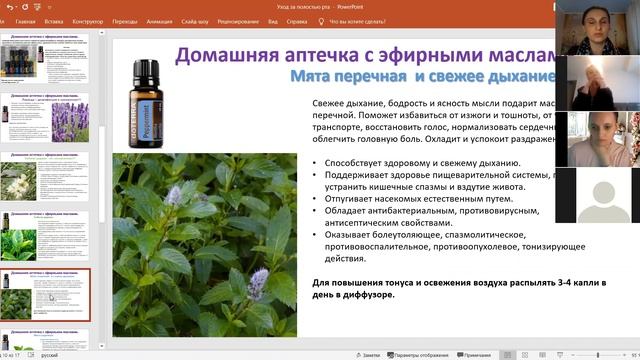This screenshot has height=360, width=640.
Task: Start Slide Show icon in status bar
Action: click(560, 355)
